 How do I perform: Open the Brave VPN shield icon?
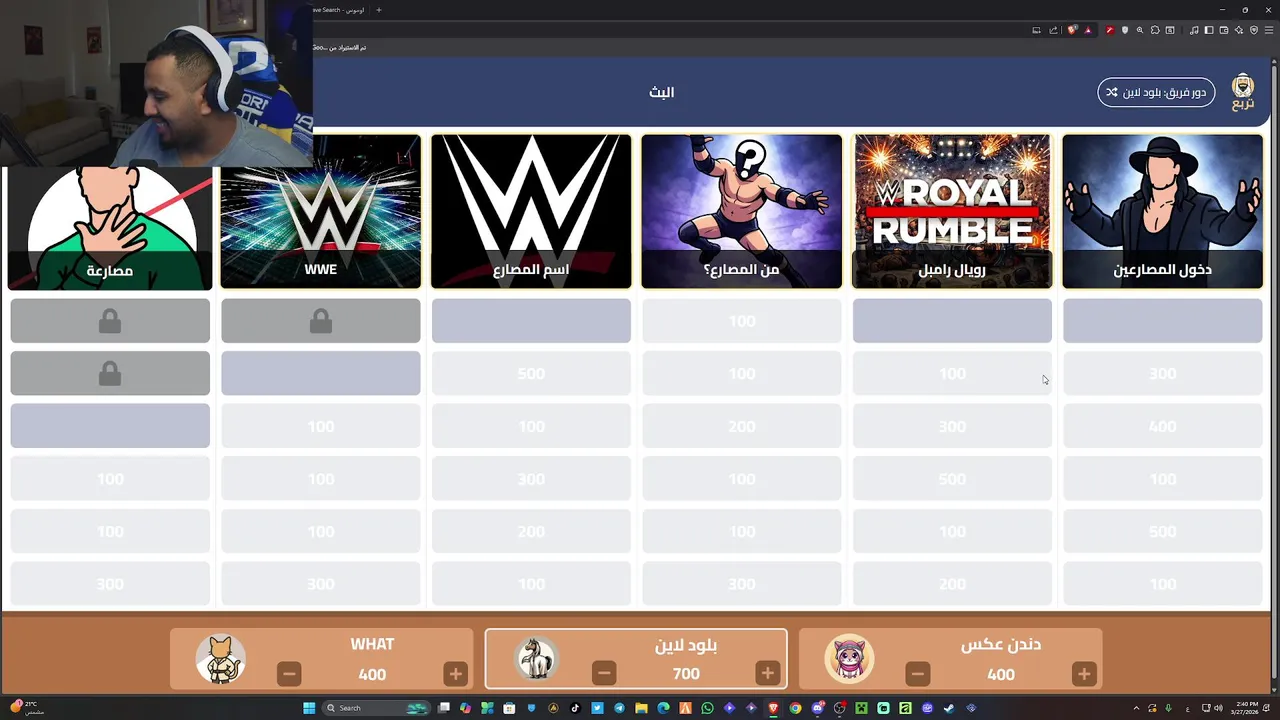pyautogui.click(x=1254, y=30)
